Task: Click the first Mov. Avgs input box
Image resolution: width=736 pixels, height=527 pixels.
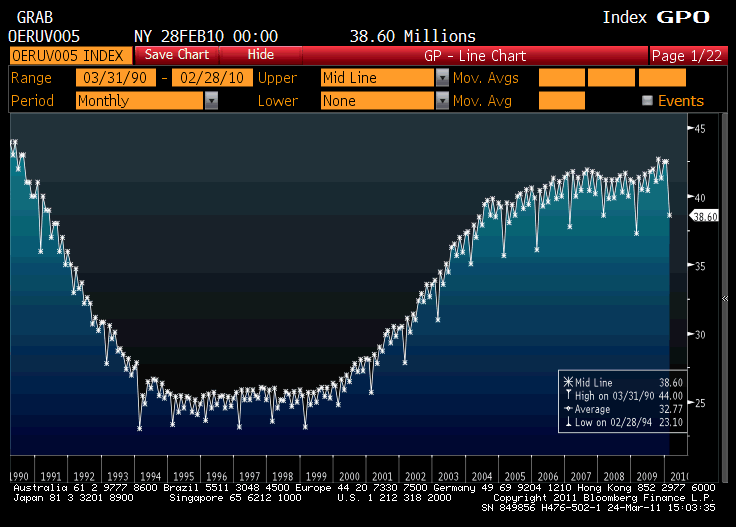Action: coord(561,78)
